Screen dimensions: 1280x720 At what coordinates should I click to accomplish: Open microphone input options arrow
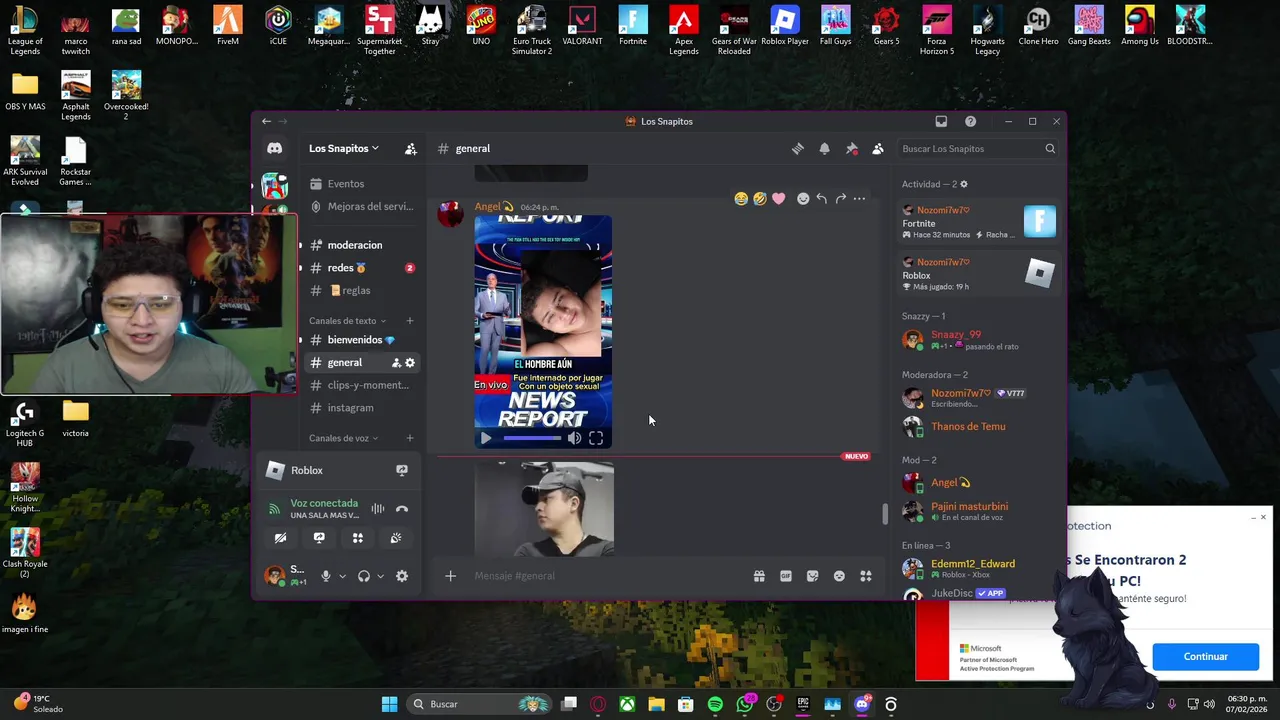(342, 576)
